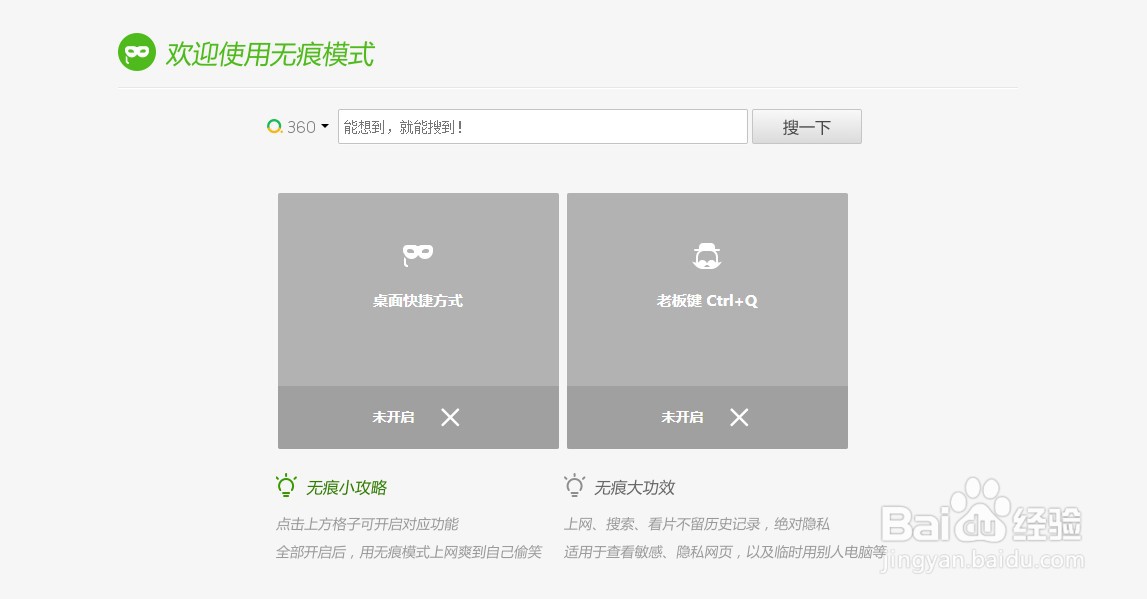Screen dimensions: 1147x599
Task: Click the X icon under 老板键 Ctrl+Q
Action: pos(739,417)
